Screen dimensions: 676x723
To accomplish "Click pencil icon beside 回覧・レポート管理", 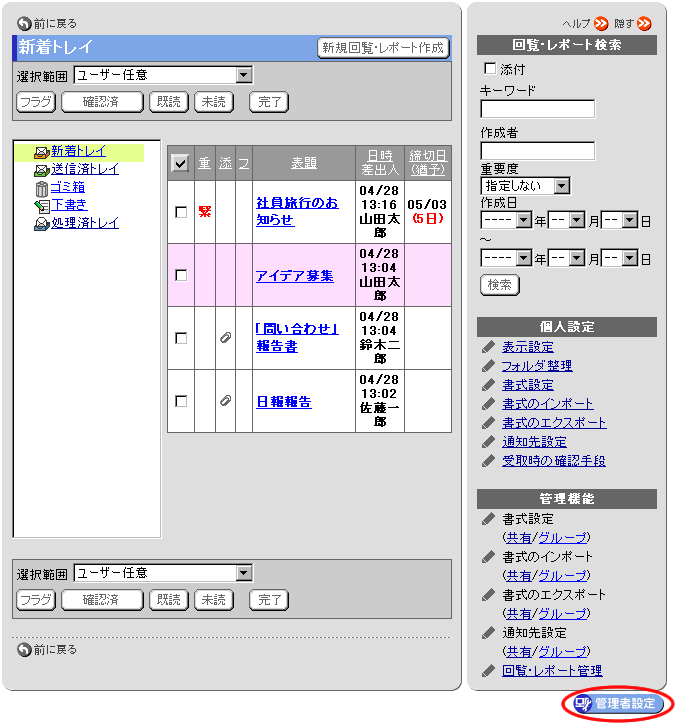I will tap(488, 671).
